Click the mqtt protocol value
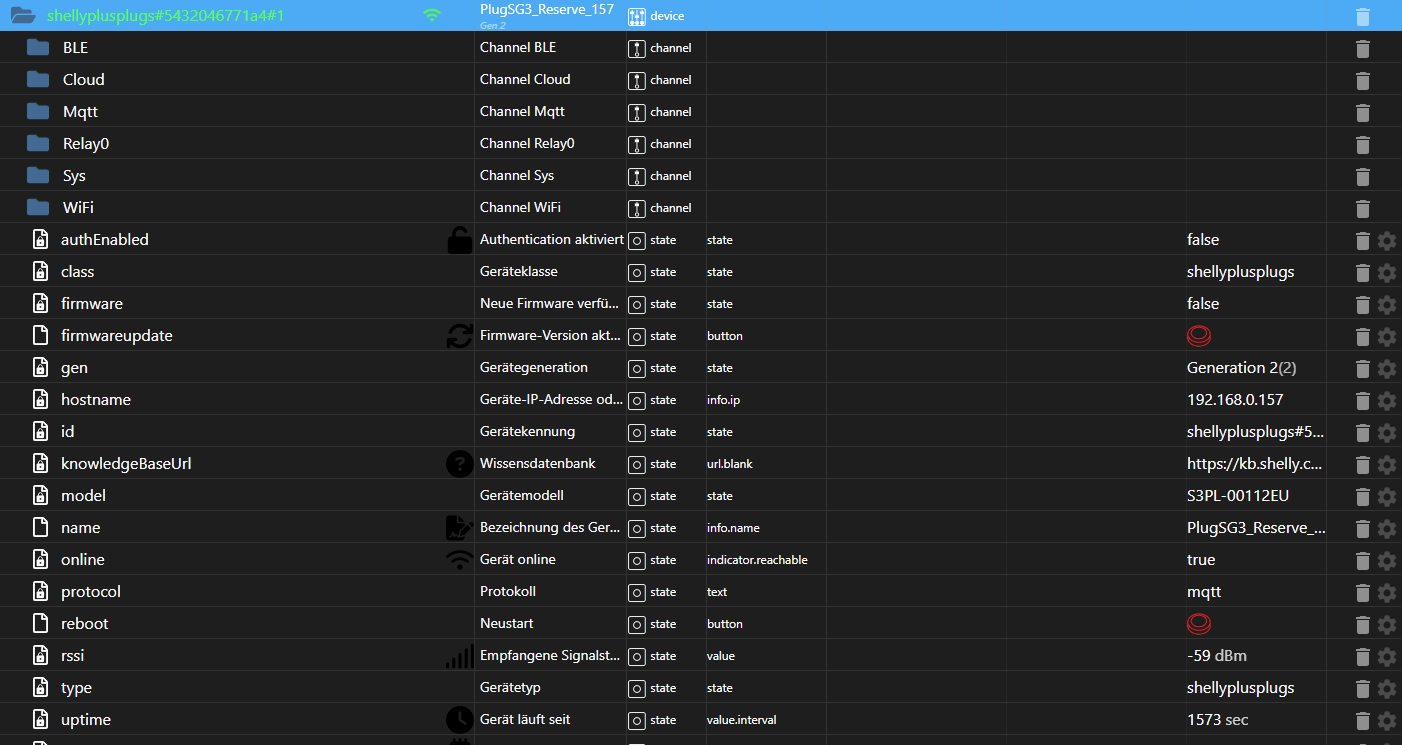1402x745 pixels. pos(1204,592)
